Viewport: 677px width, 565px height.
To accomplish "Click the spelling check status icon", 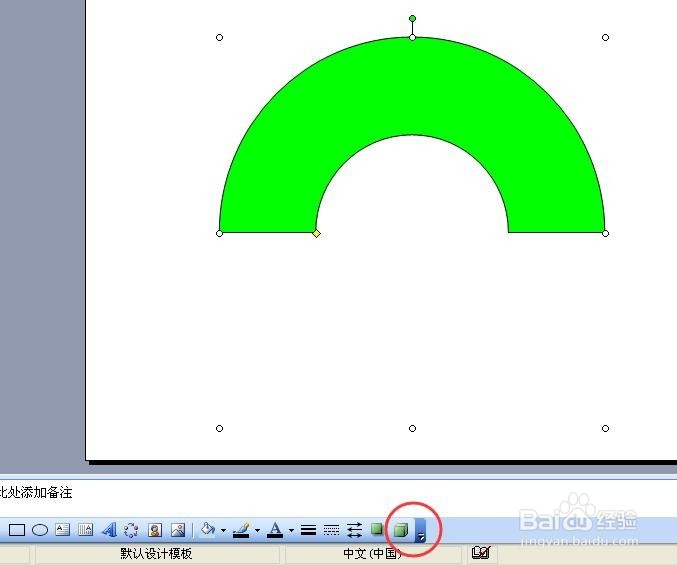I will pyautogui.click(x=481, y=553).
